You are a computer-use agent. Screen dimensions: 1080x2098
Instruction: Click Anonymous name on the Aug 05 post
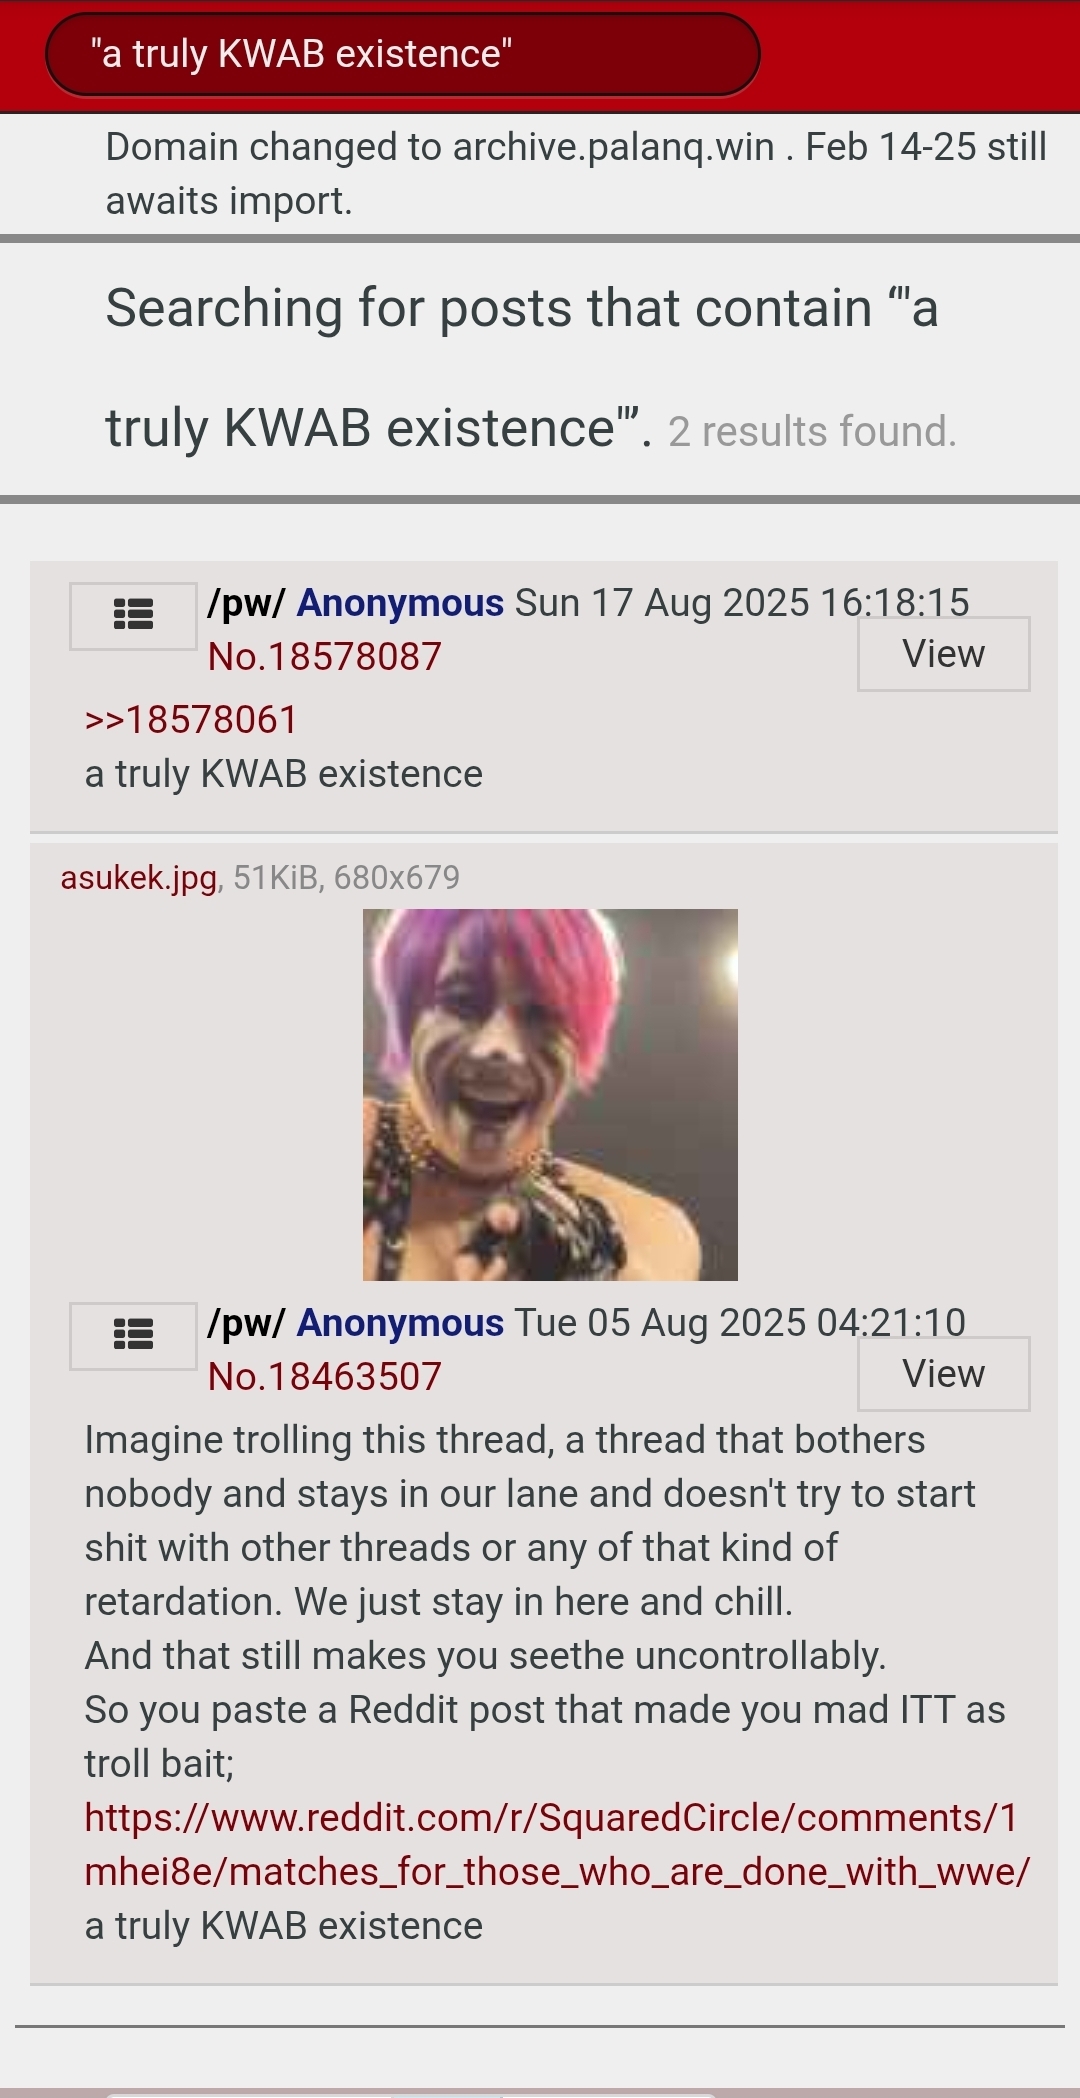click(x=400, y=1323)
